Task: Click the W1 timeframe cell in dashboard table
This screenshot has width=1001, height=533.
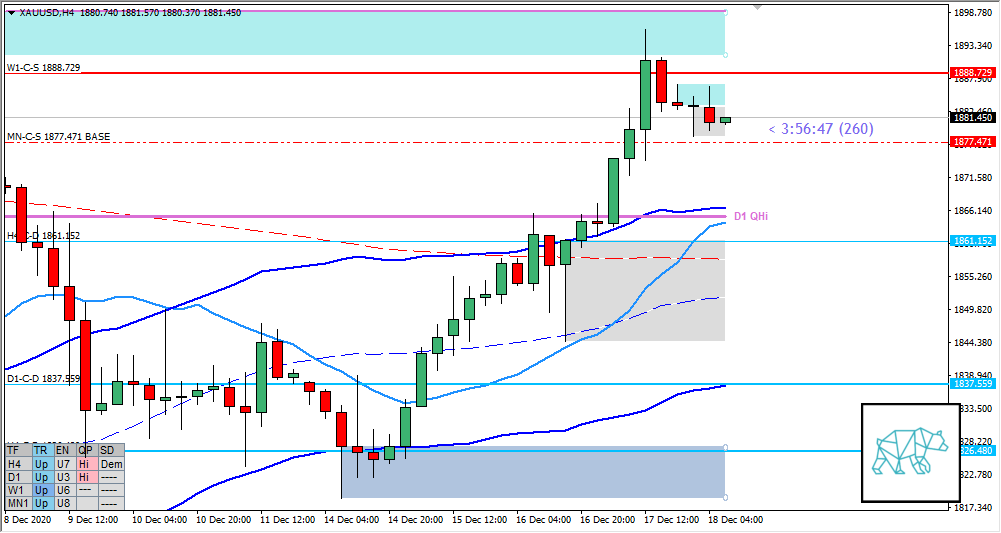Action: tap(19, 490)
